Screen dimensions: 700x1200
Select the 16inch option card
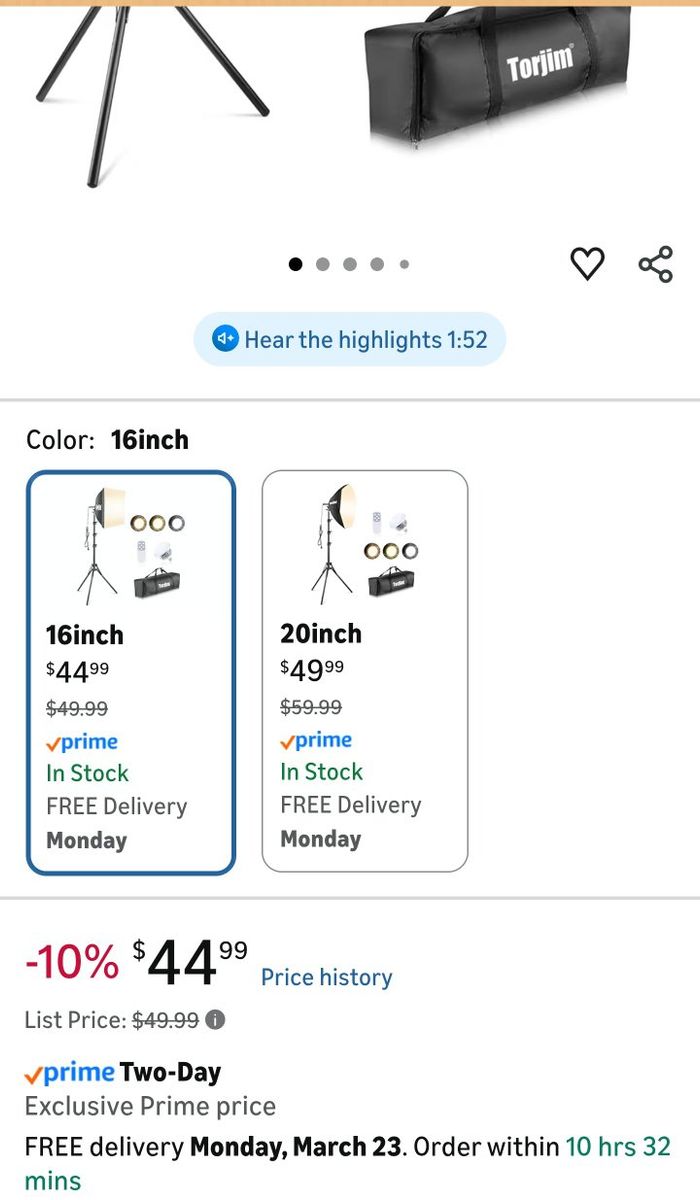(x=131, y=673)
